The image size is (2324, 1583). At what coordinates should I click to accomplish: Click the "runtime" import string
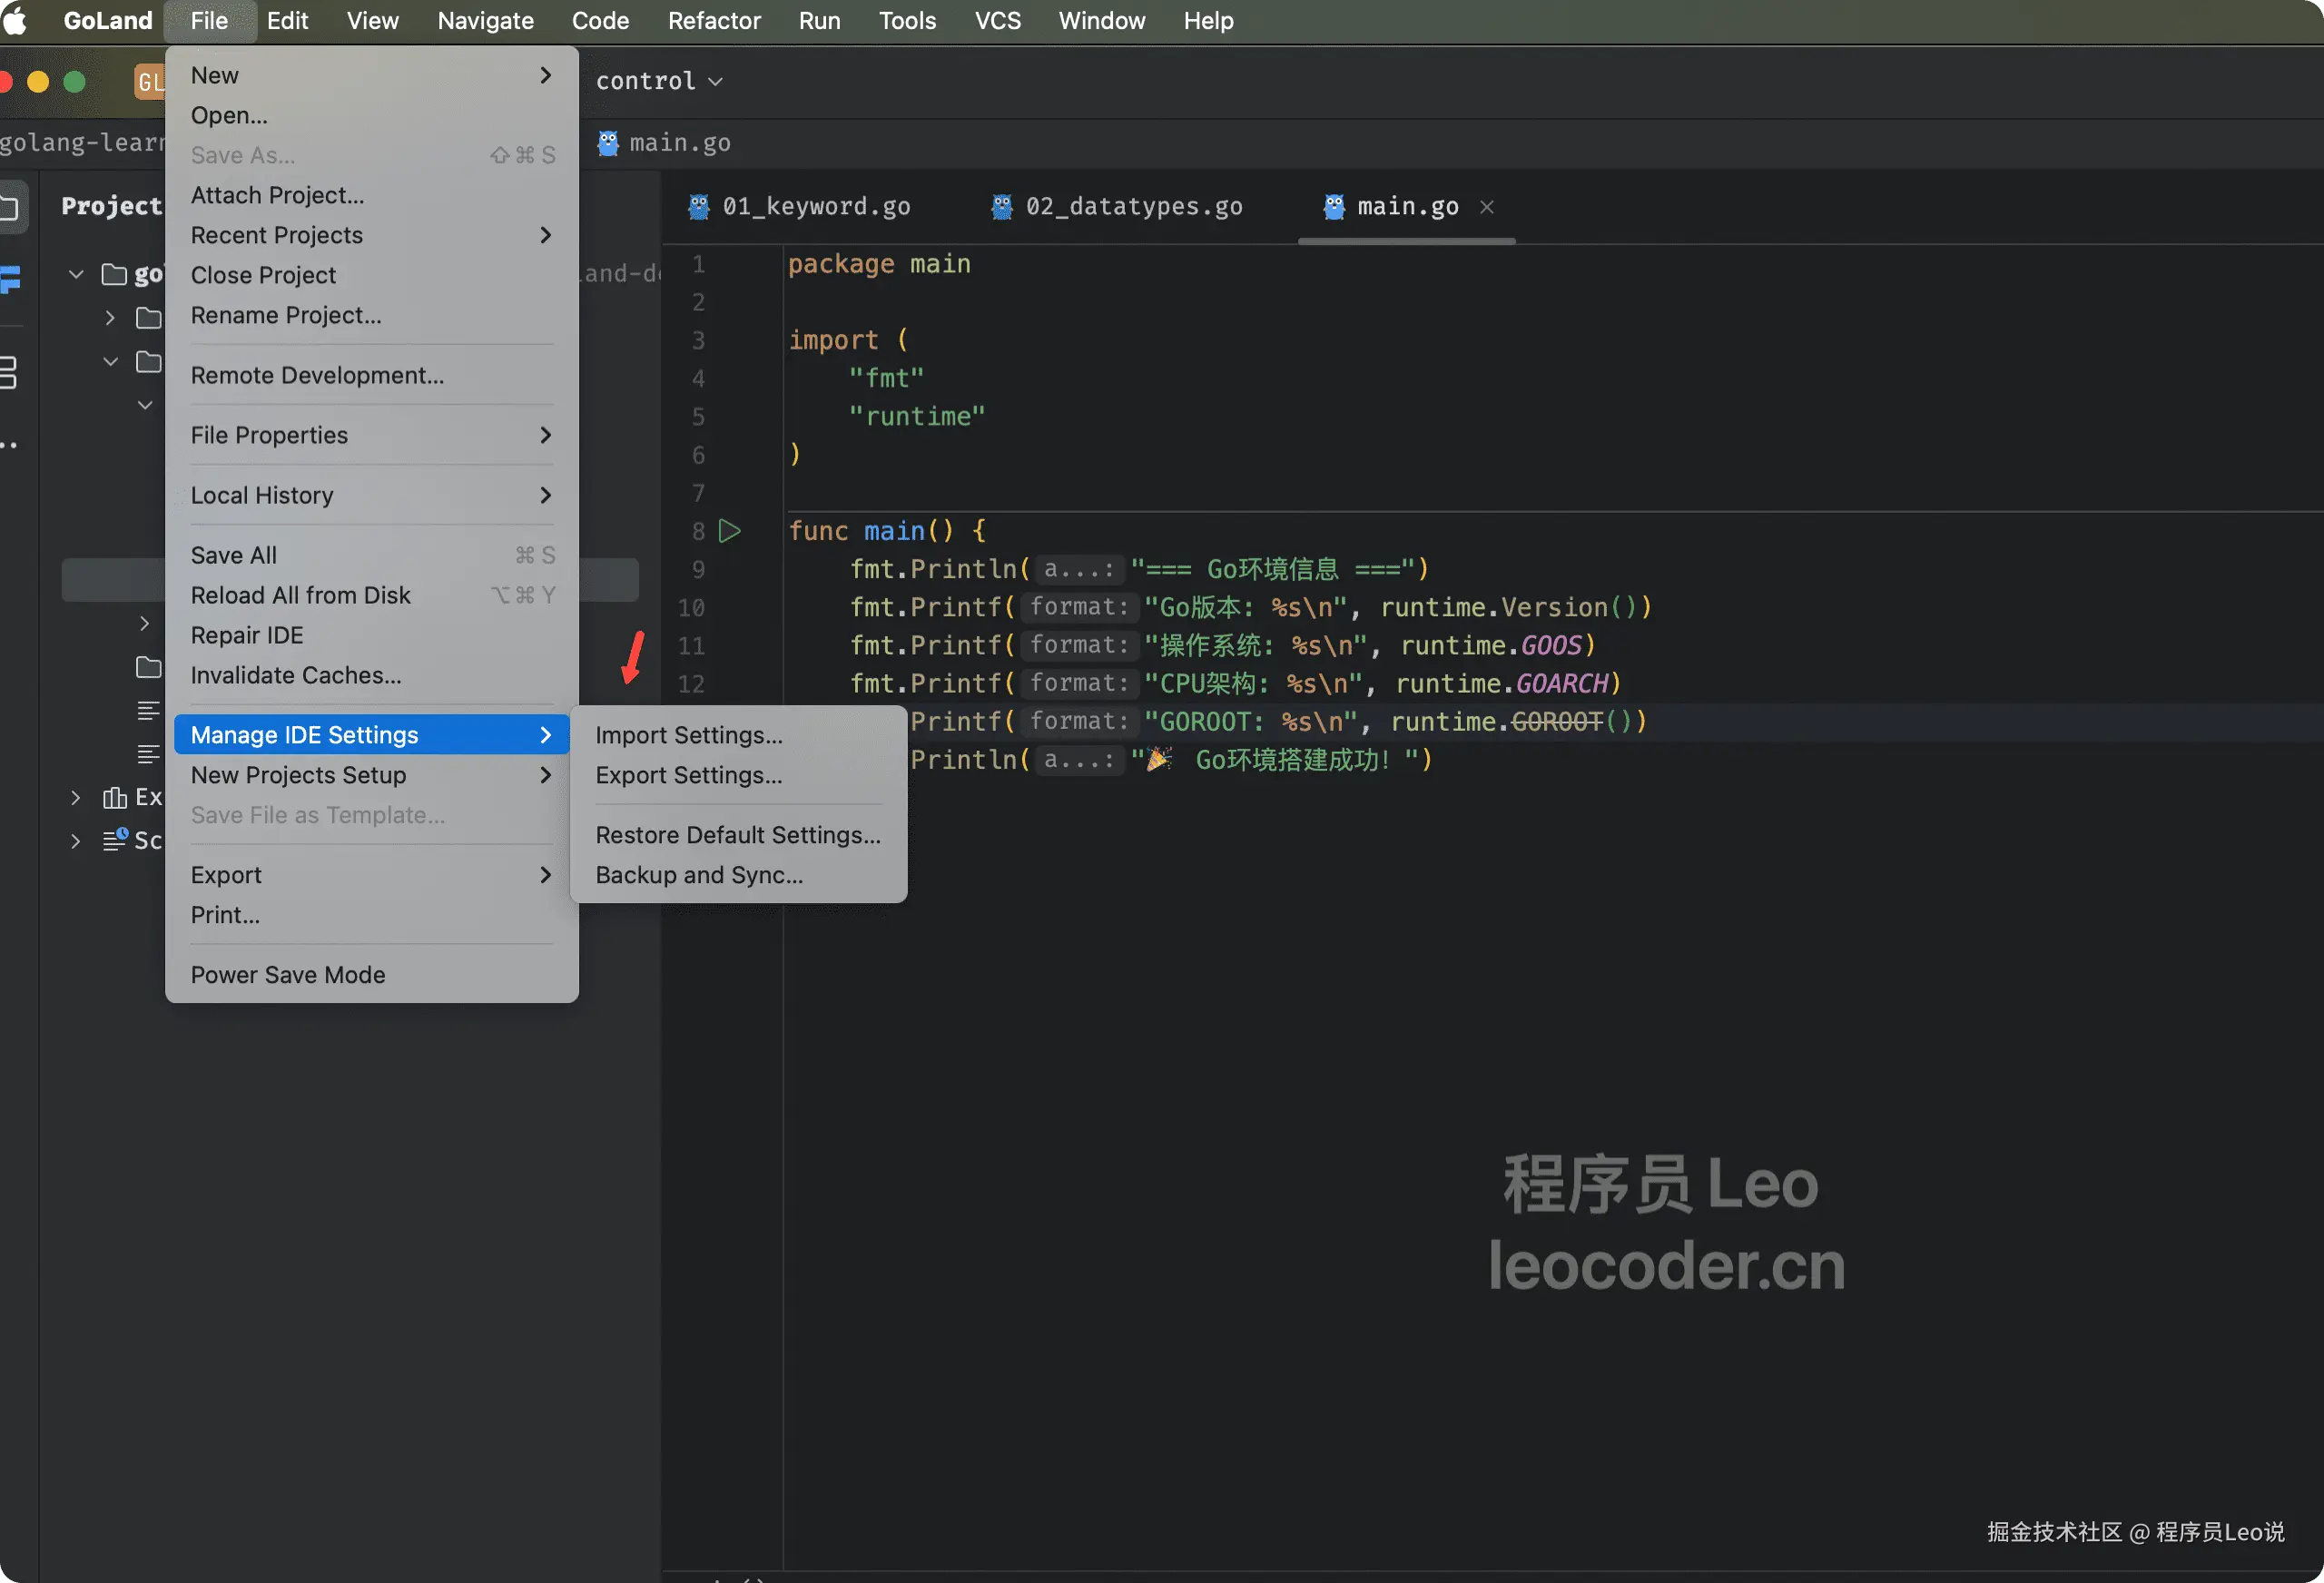(916, 416)
